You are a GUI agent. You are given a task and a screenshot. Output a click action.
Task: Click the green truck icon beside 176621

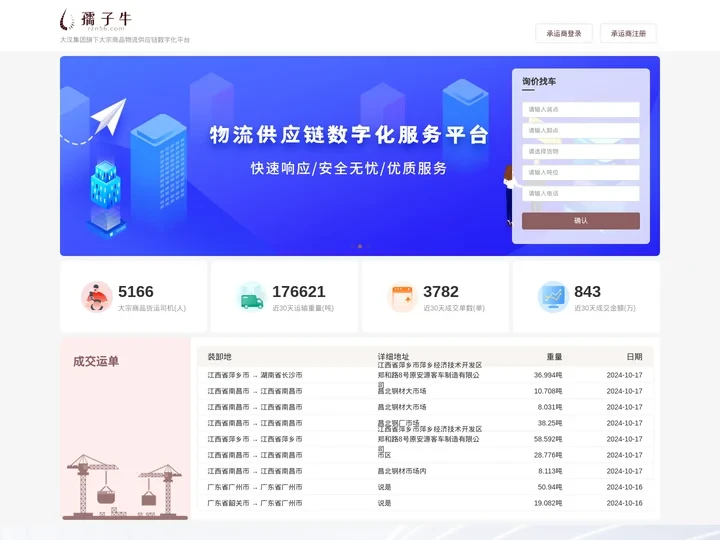click(252, 297)
